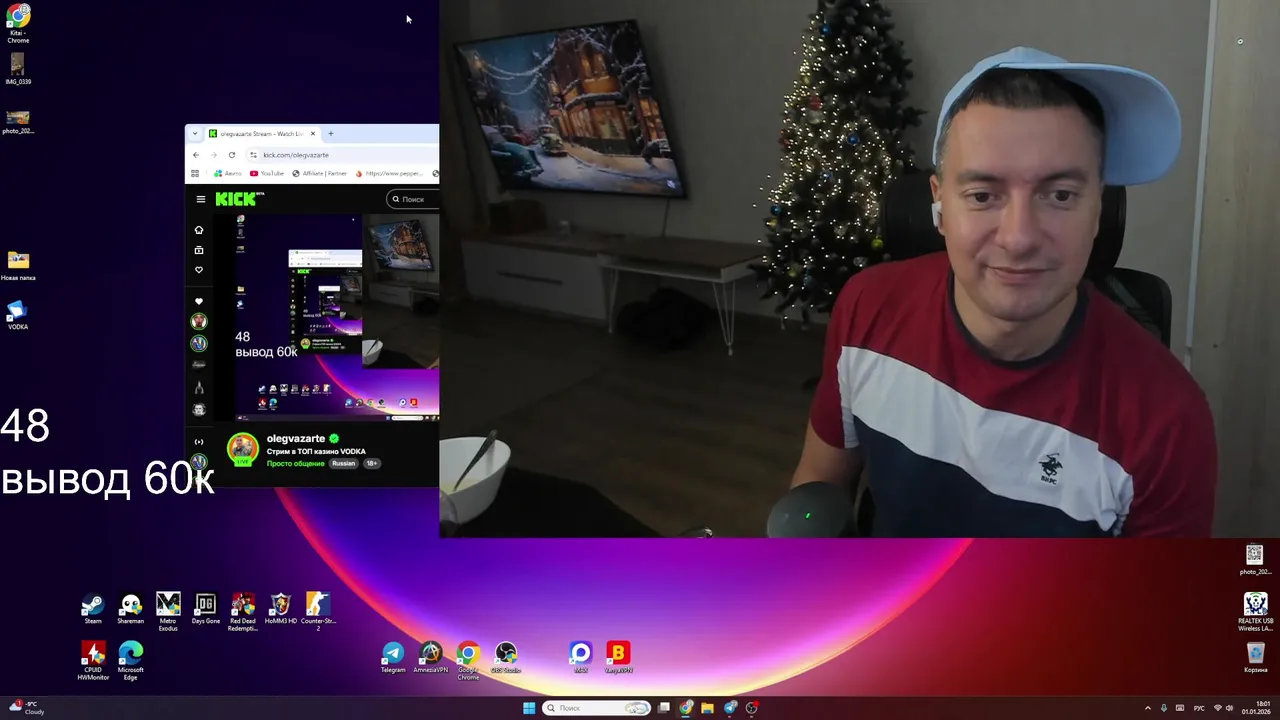Select REALTEK USB Wireless LAN desktop icon
The image size is (1280, 720).
click(x=1256, y=611)
